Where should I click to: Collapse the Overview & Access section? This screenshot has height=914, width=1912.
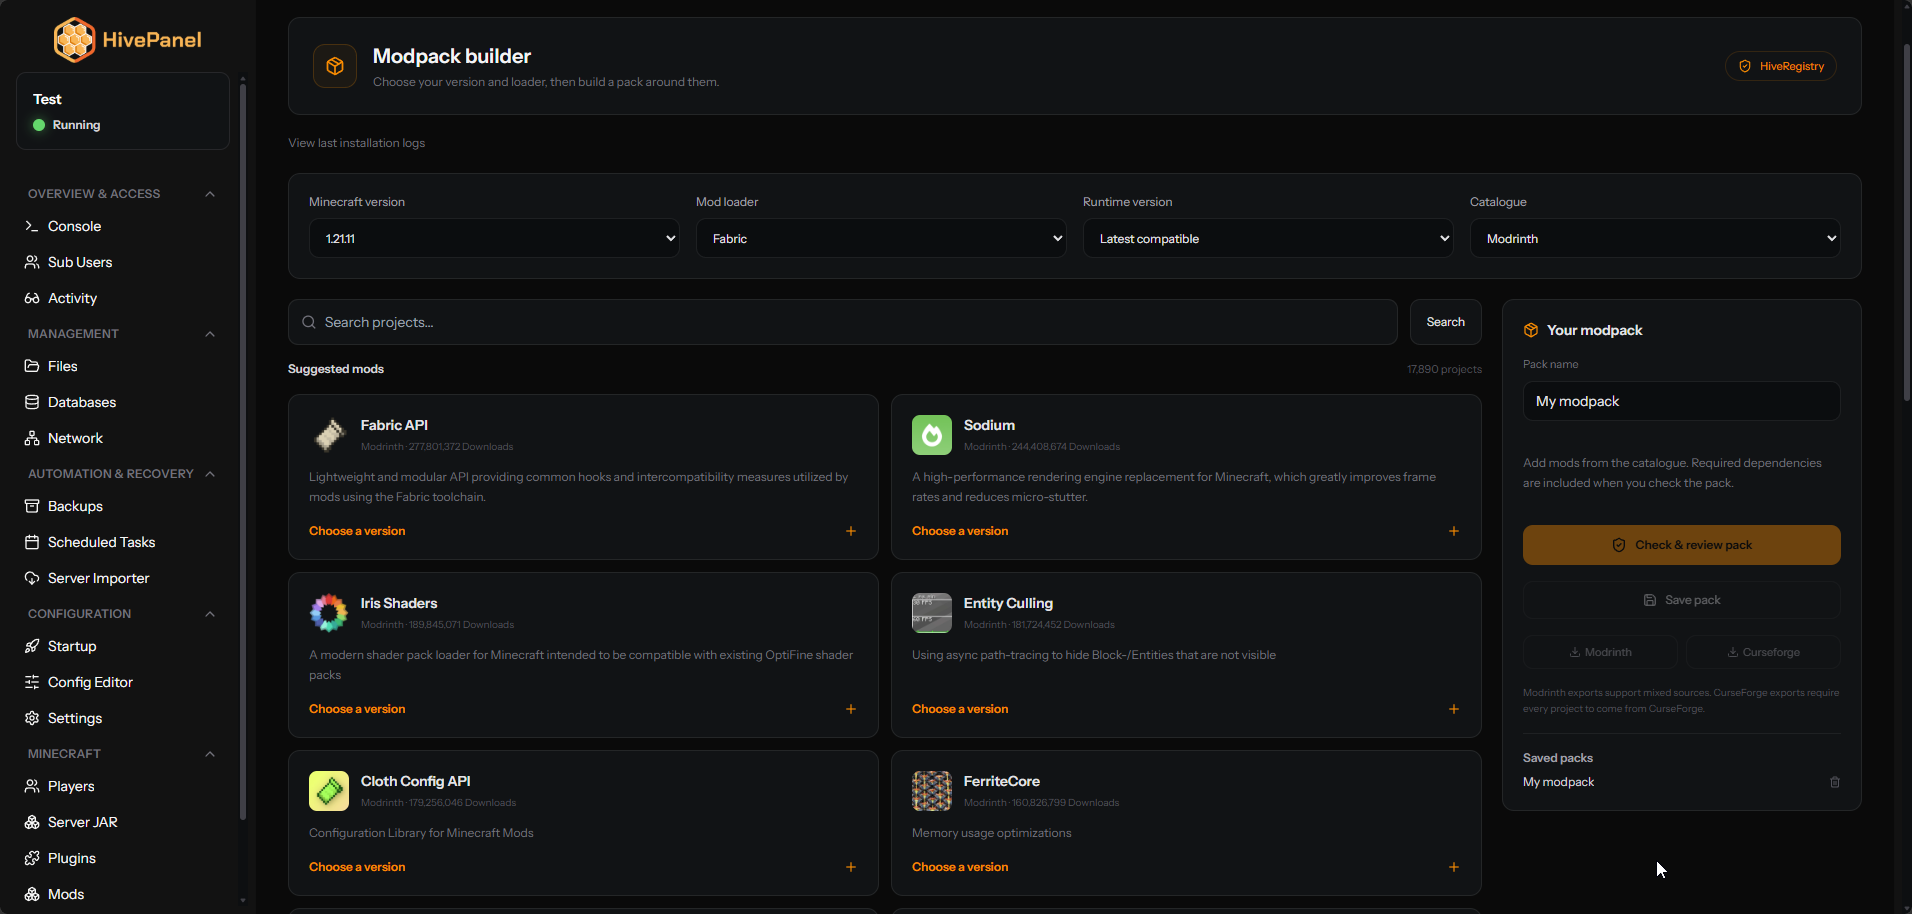[210, 194]
